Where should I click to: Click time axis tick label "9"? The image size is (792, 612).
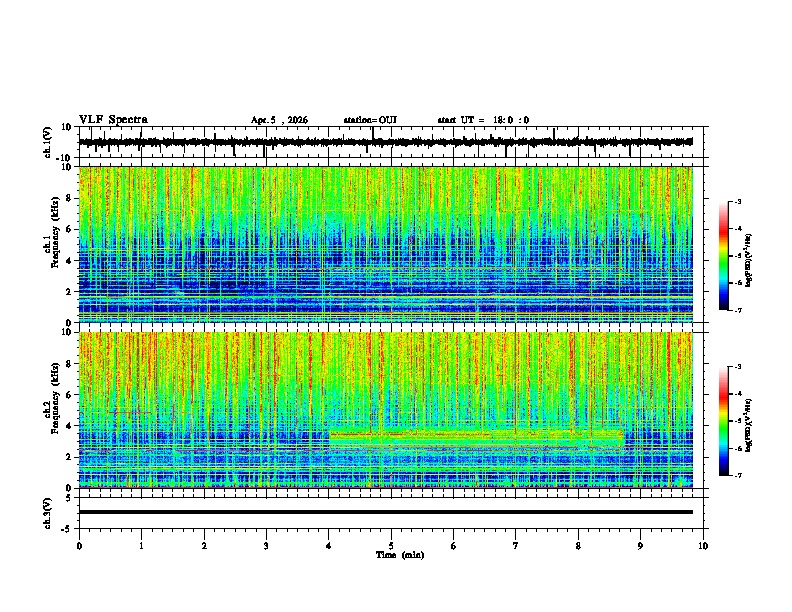click(640, 546)
